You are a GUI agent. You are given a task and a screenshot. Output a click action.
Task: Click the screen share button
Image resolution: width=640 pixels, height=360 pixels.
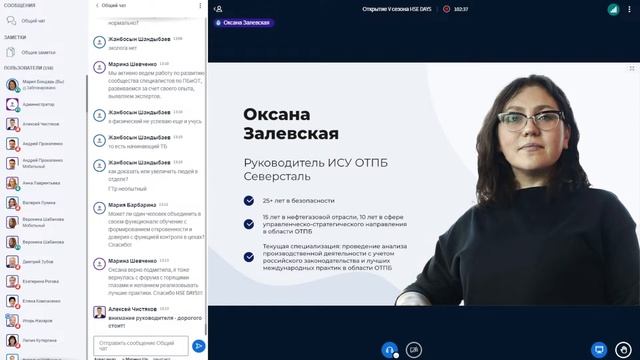click(599, 350)
